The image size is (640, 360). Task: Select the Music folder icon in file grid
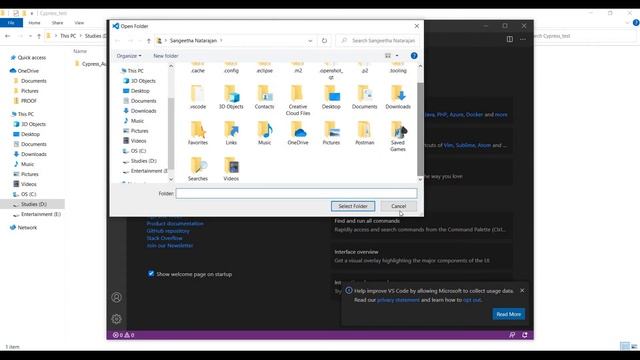[x=264, y=133]
